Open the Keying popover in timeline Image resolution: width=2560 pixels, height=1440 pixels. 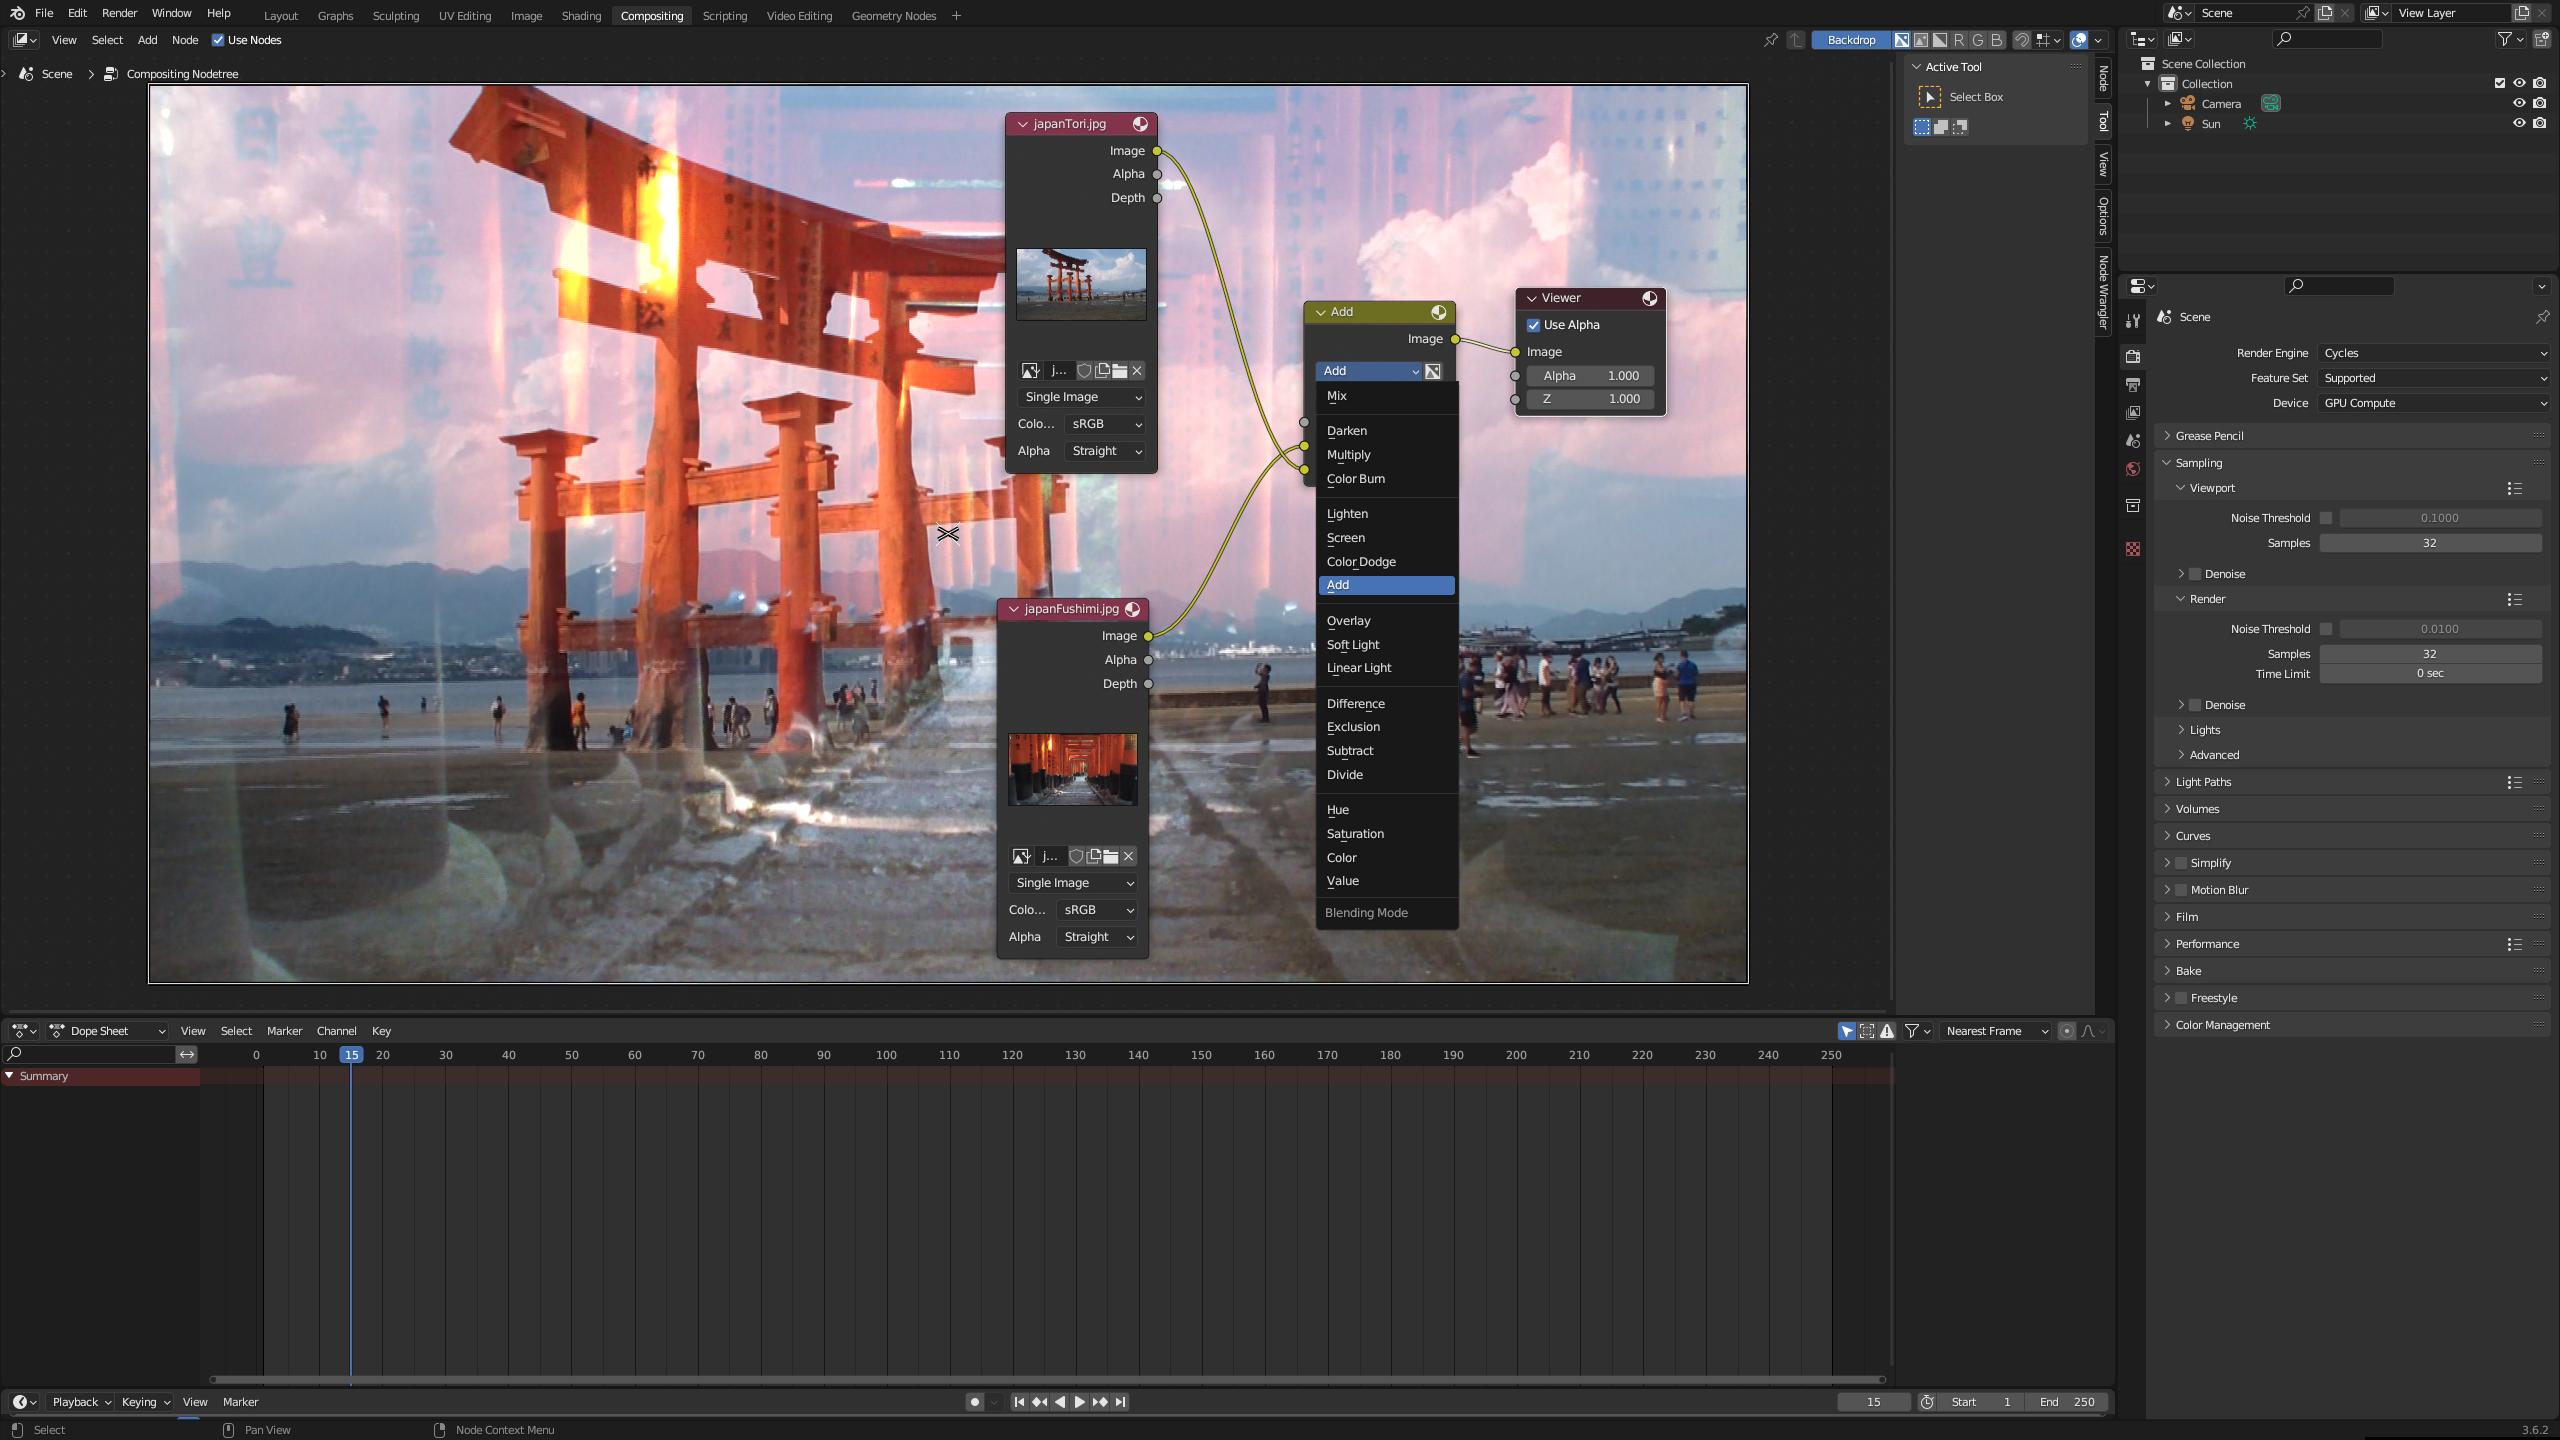coord(145,1402)
